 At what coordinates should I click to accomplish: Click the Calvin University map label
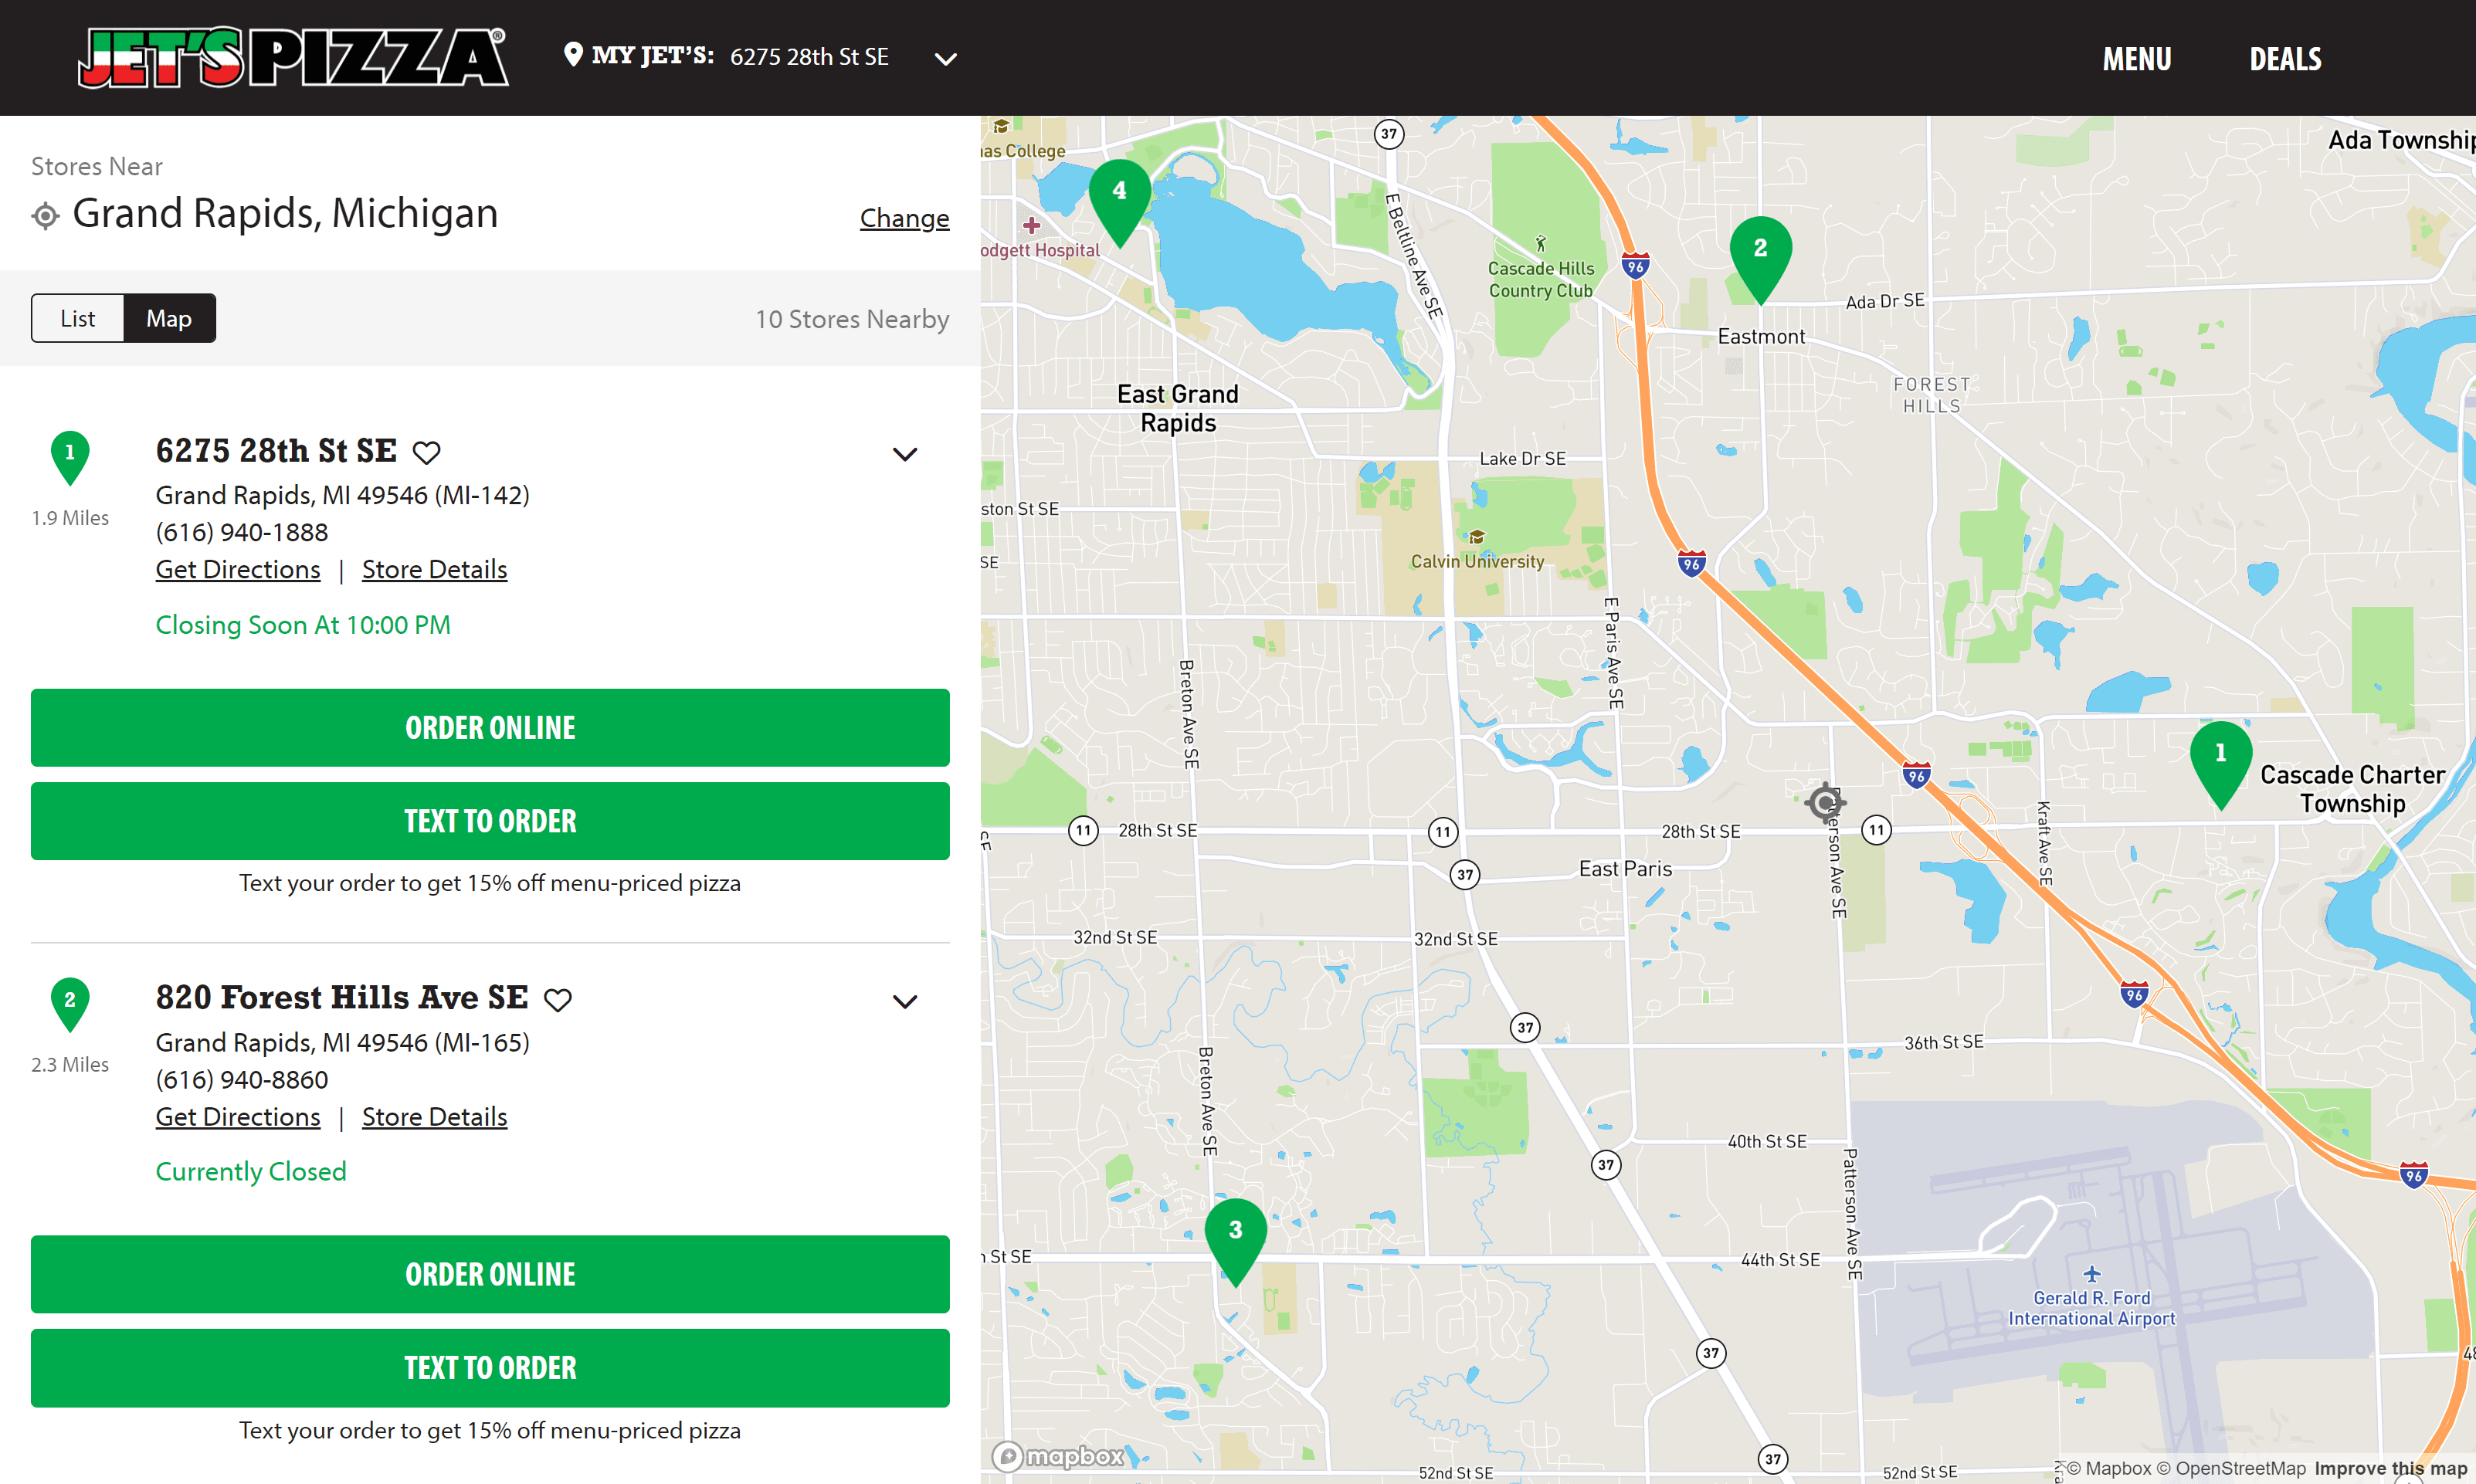1477,561
